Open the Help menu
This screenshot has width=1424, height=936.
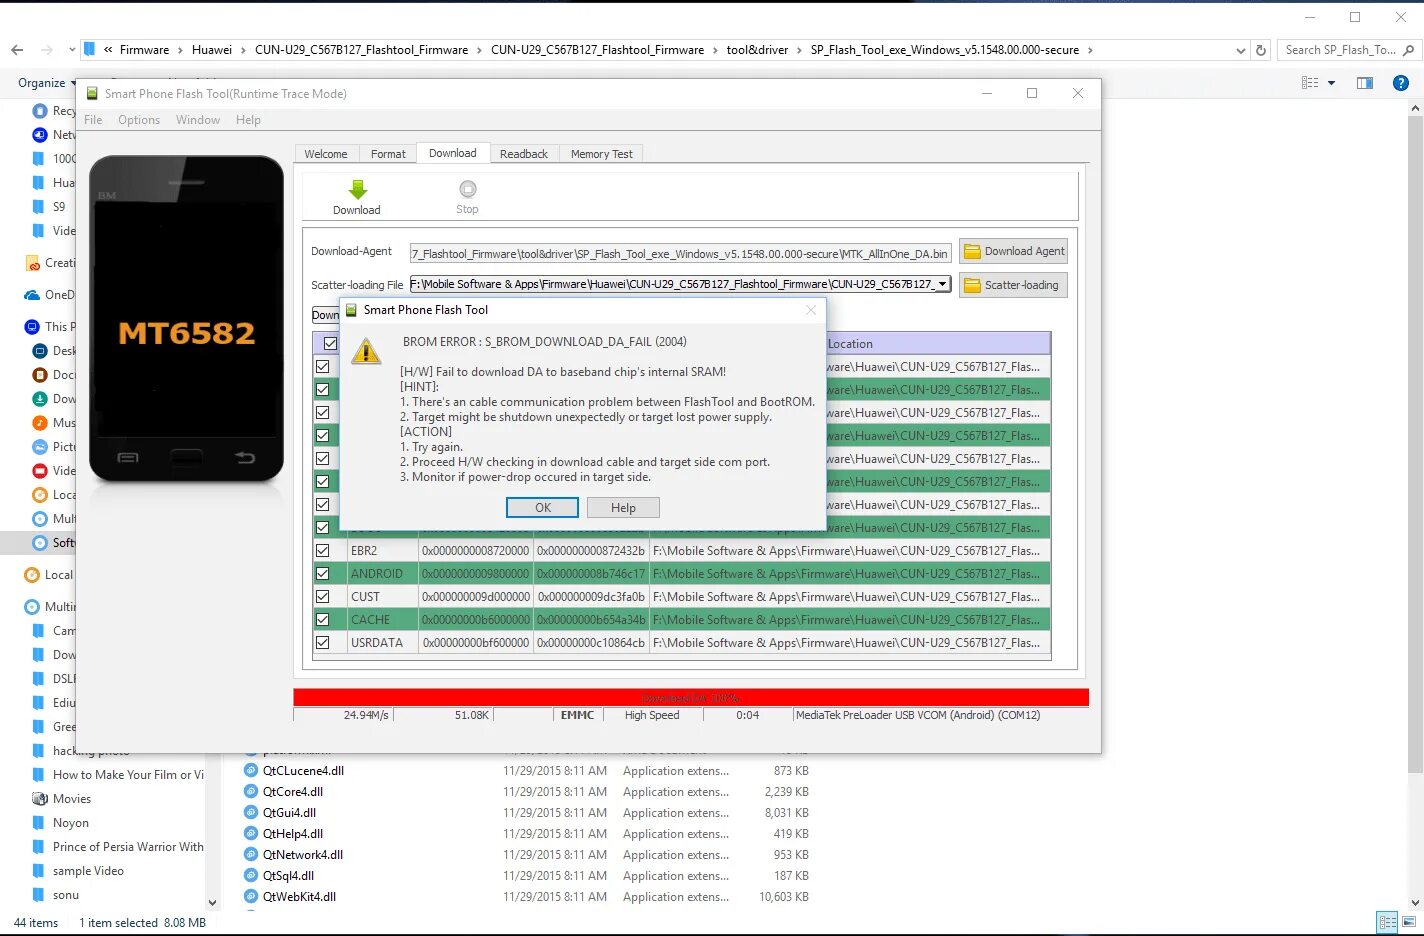pyautogui.click(x=248, y=120)
